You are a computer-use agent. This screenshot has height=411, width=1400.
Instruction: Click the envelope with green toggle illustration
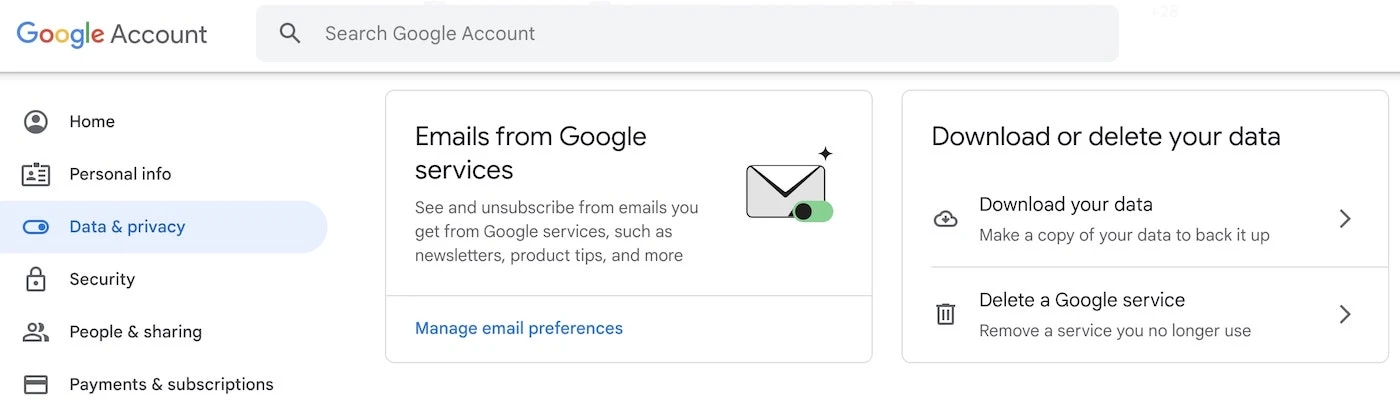[790, 187]
